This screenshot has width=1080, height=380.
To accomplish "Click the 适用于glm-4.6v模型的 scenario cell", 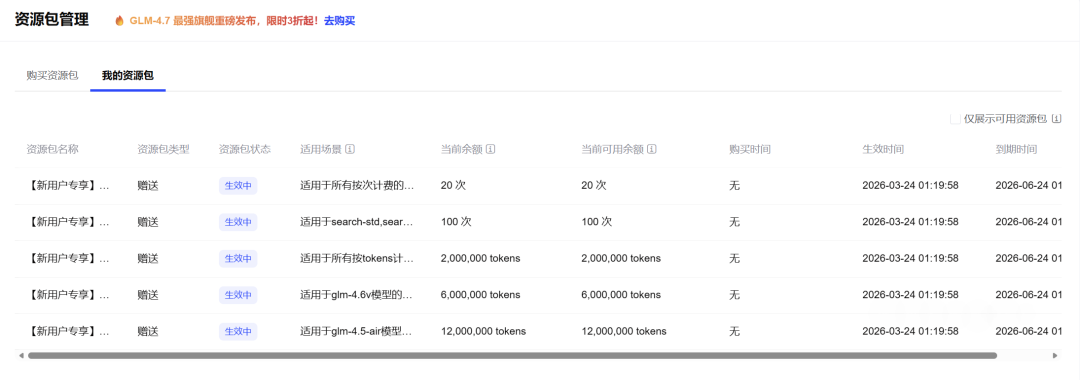I will (x=357, y=295).
